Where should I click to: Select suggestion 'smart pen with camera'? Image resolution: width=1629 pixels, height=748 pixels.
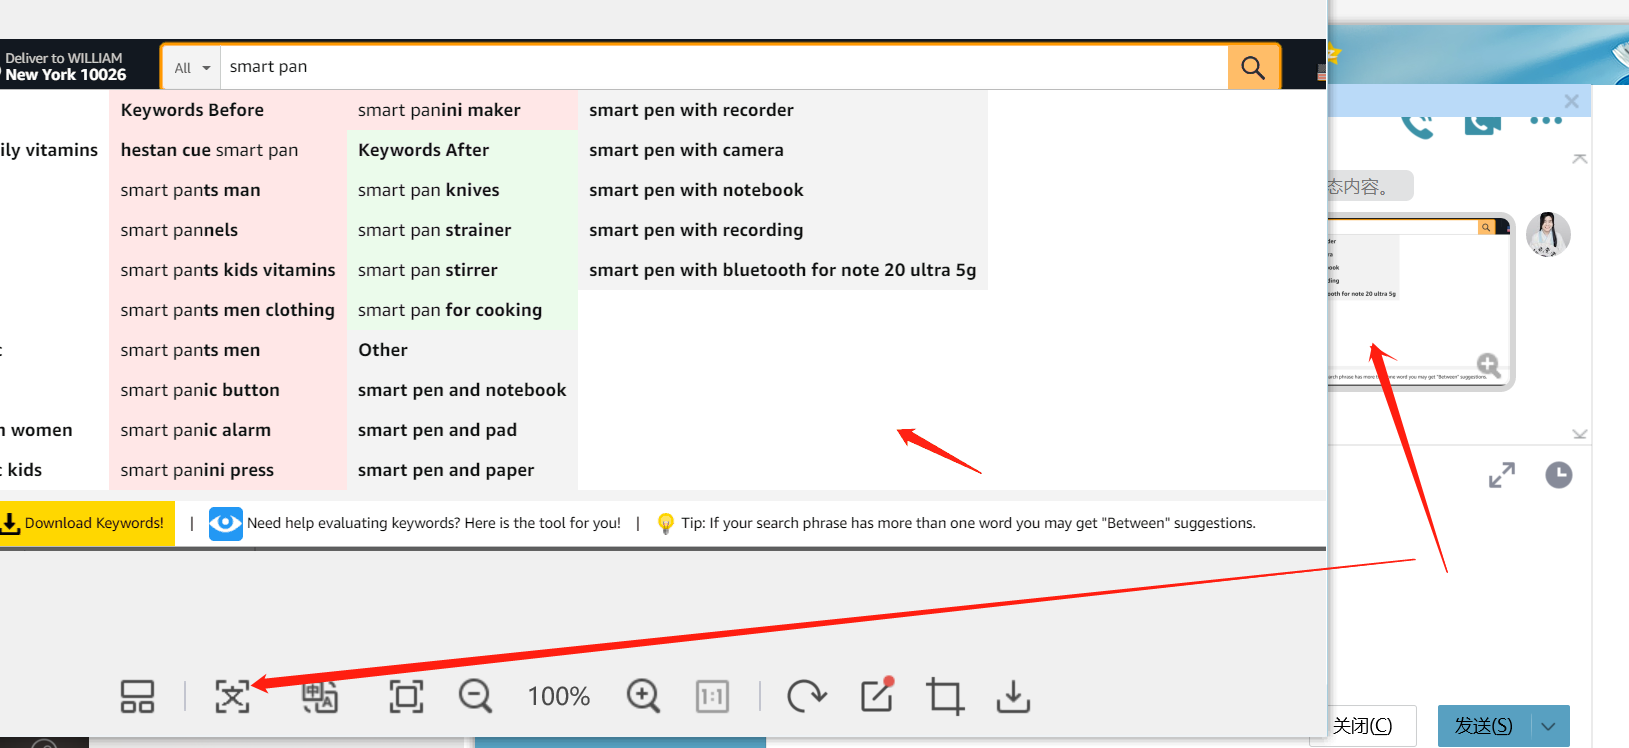pos(686,150)
